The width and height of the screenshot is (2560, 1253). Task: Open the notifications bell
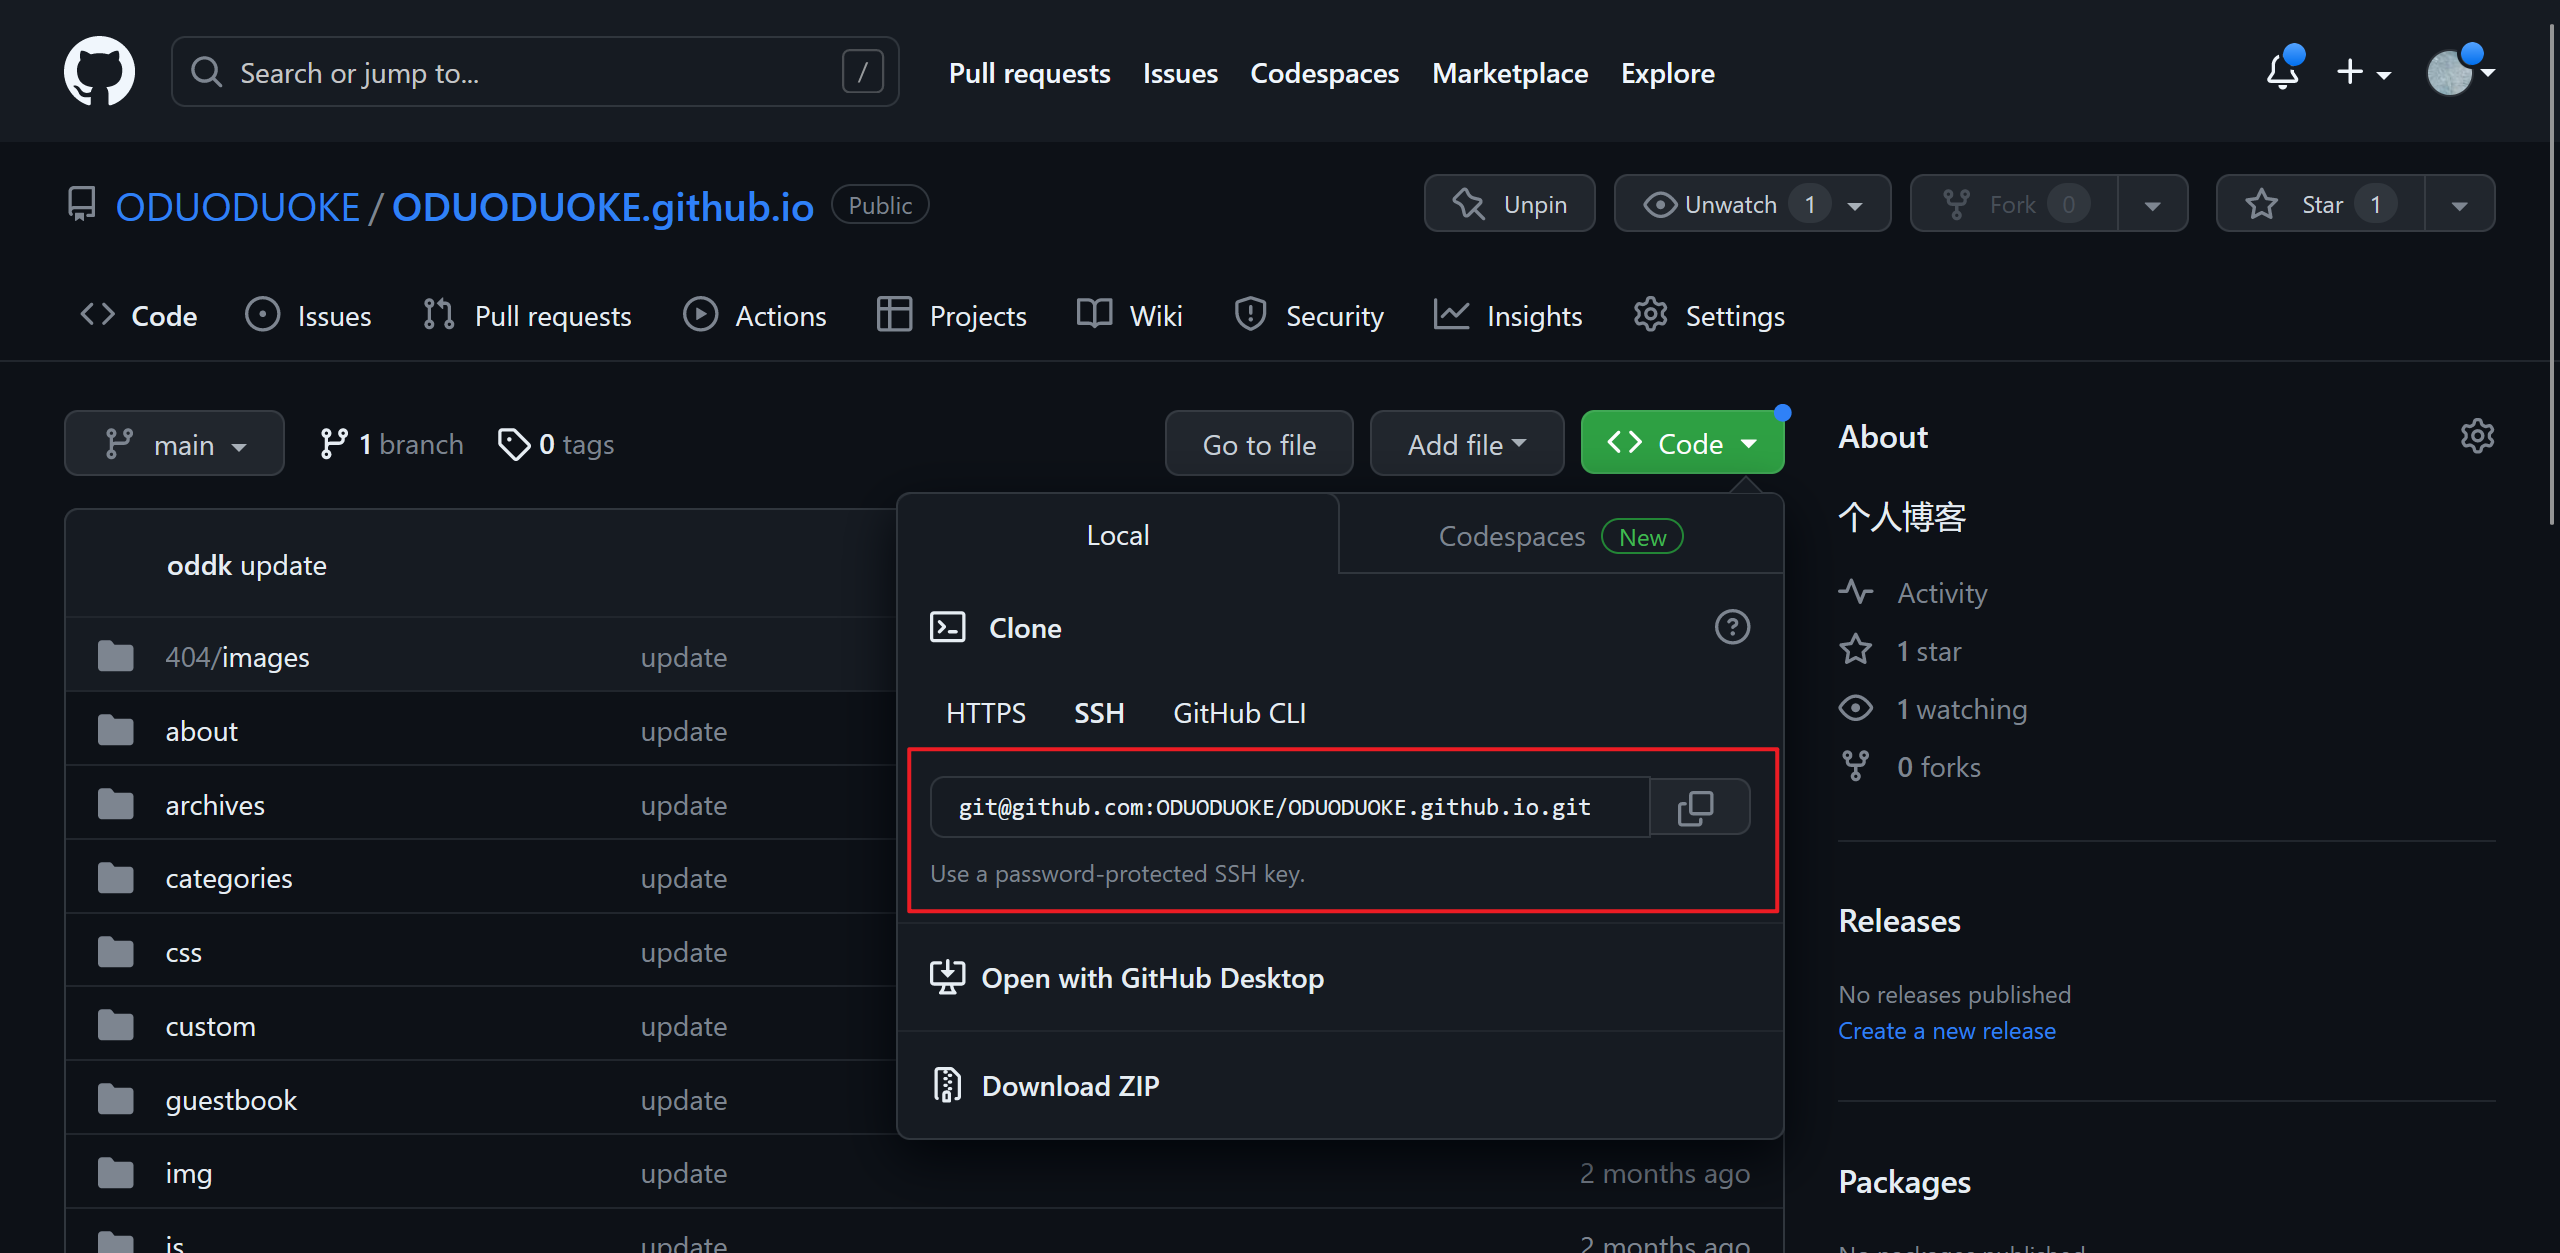tap(2282, 72)
